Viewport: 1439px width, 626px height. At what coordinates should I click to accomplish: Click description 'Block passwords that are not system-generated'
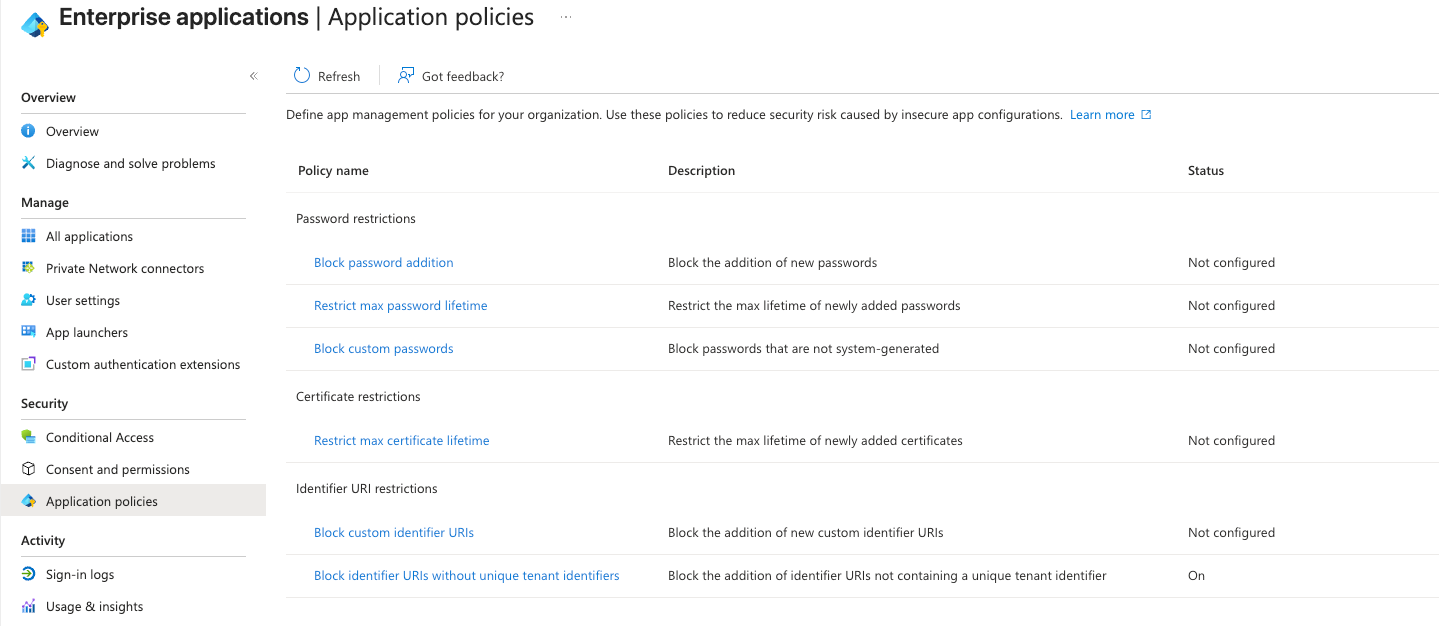(803, 349)
